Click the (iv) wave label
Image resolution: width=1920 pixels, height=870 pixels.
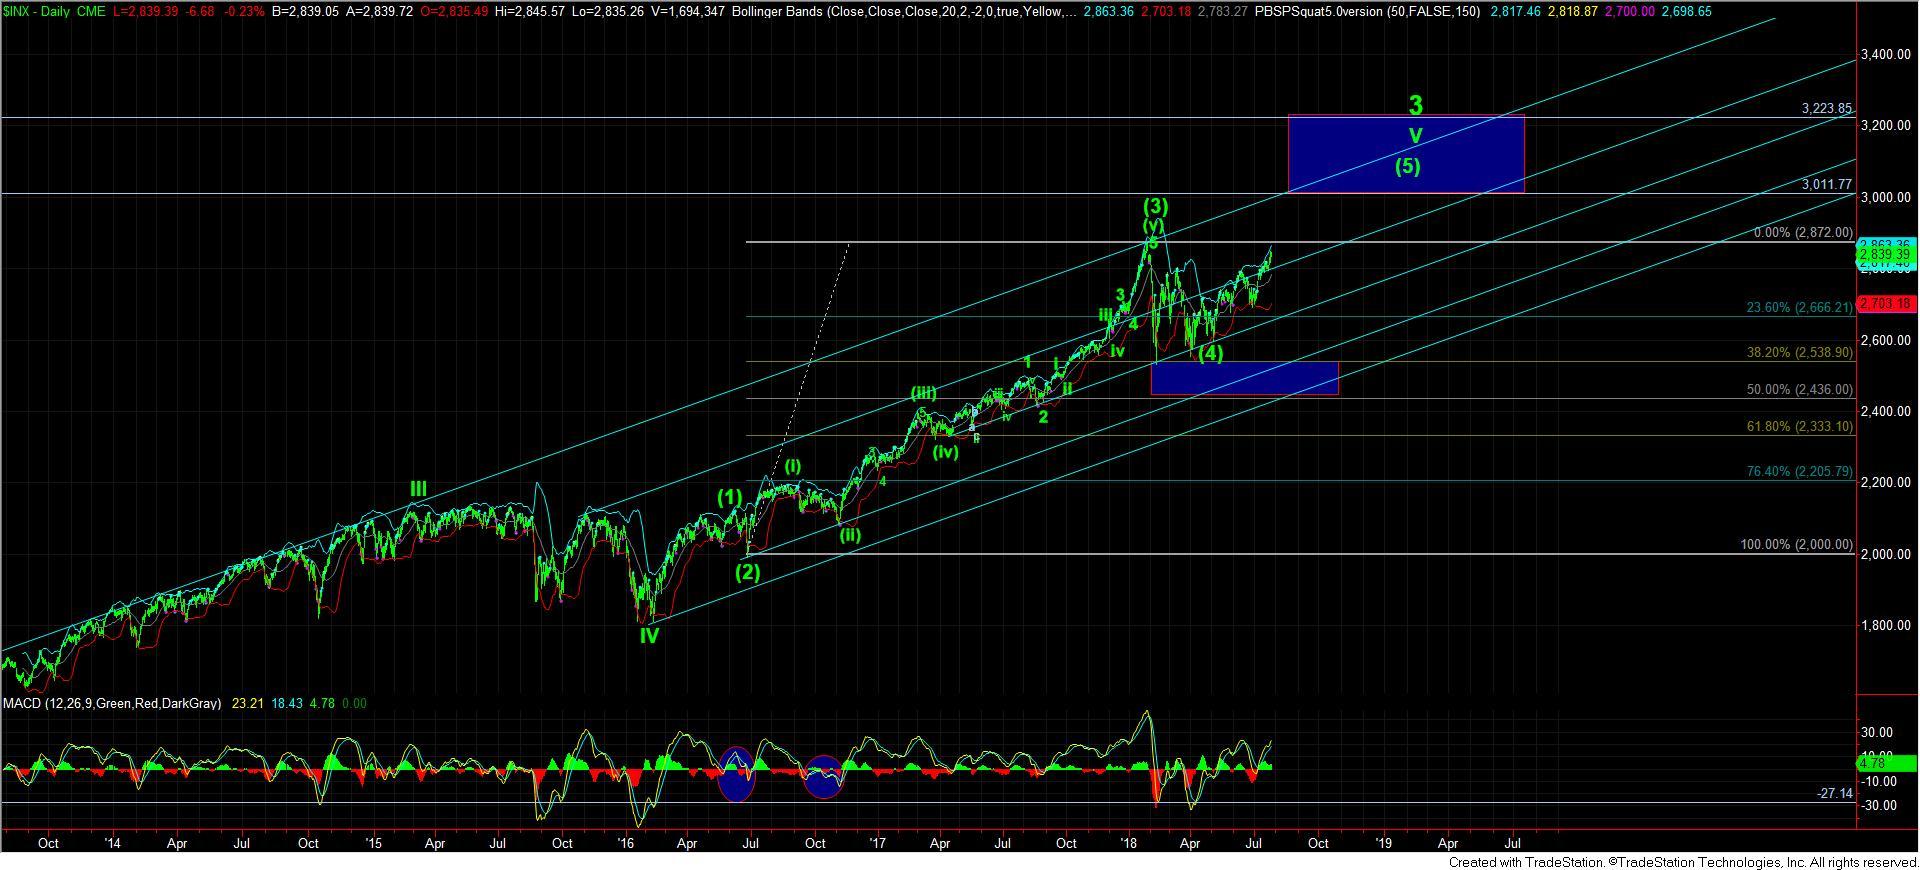946,451
